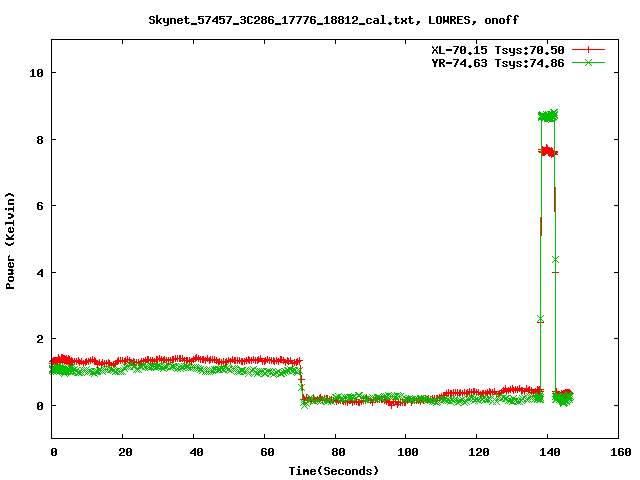
Task: Click the Time(Seconds) axis label
Action: 333,471
